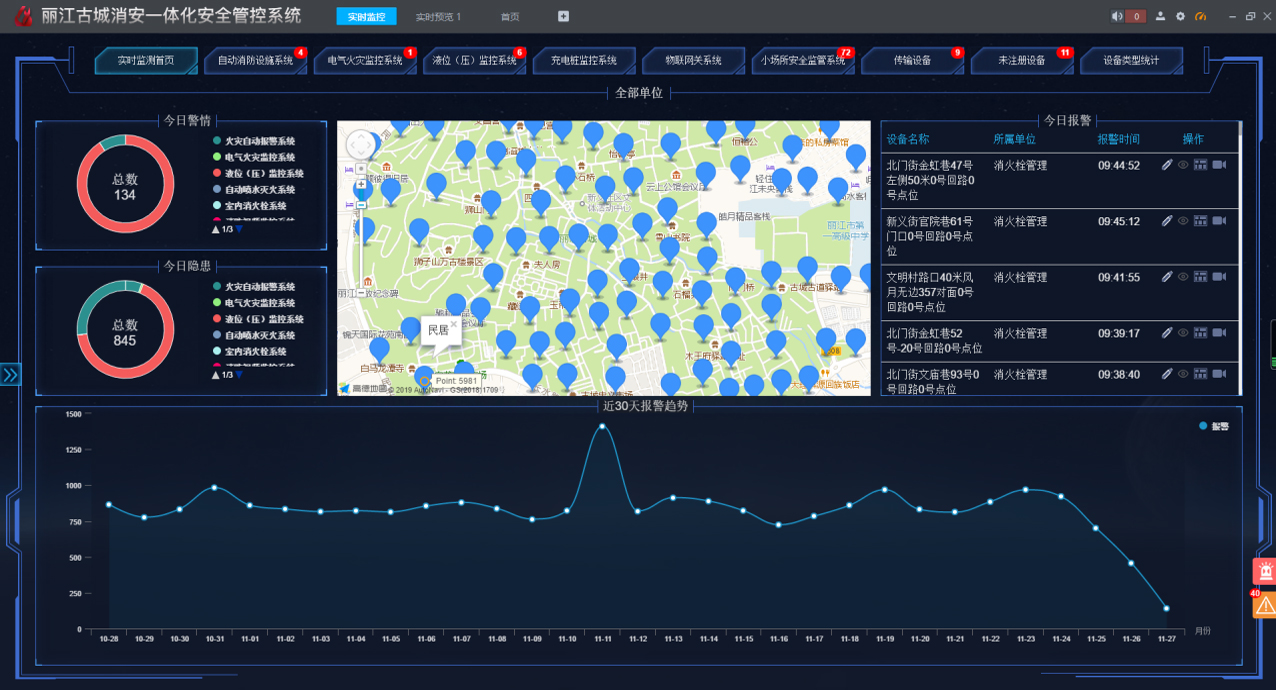
Task: Click the red flame application logo
Action: [22, 16]
